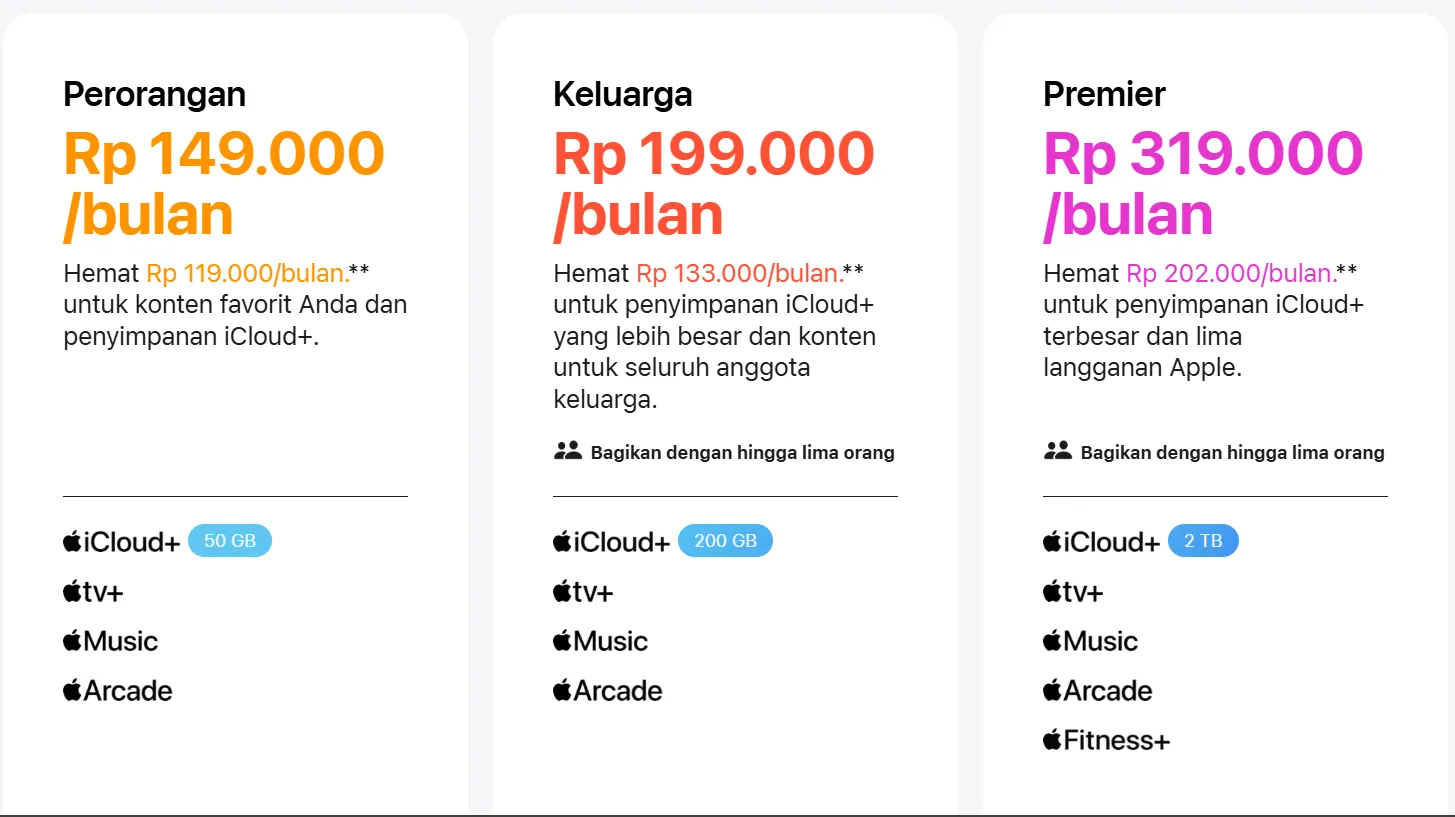
Task: Click the Hemat Rp 133.000/bulan savings text
Action: coord(708,273)
